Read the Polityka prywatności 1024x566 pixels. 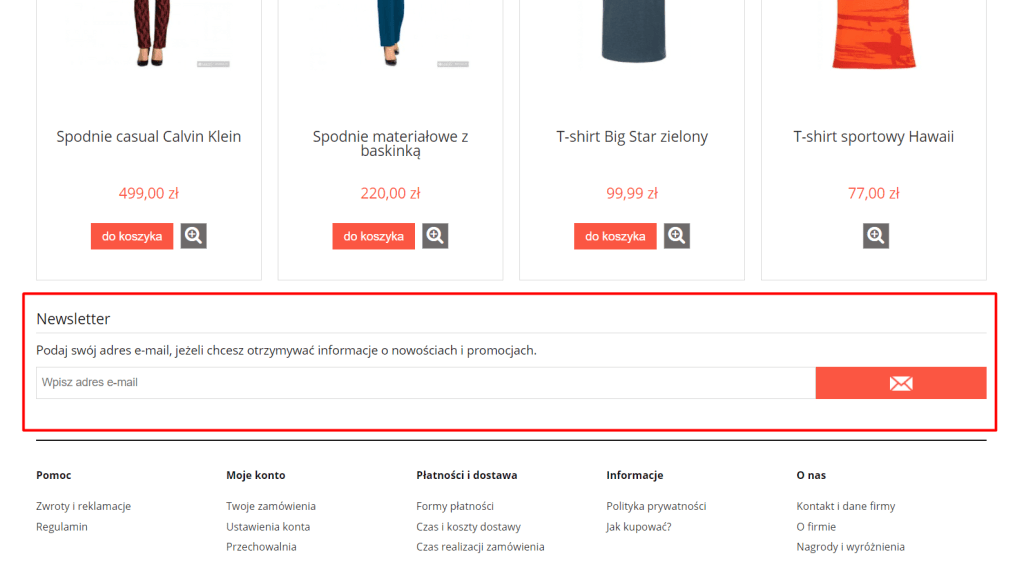[656, 506]
